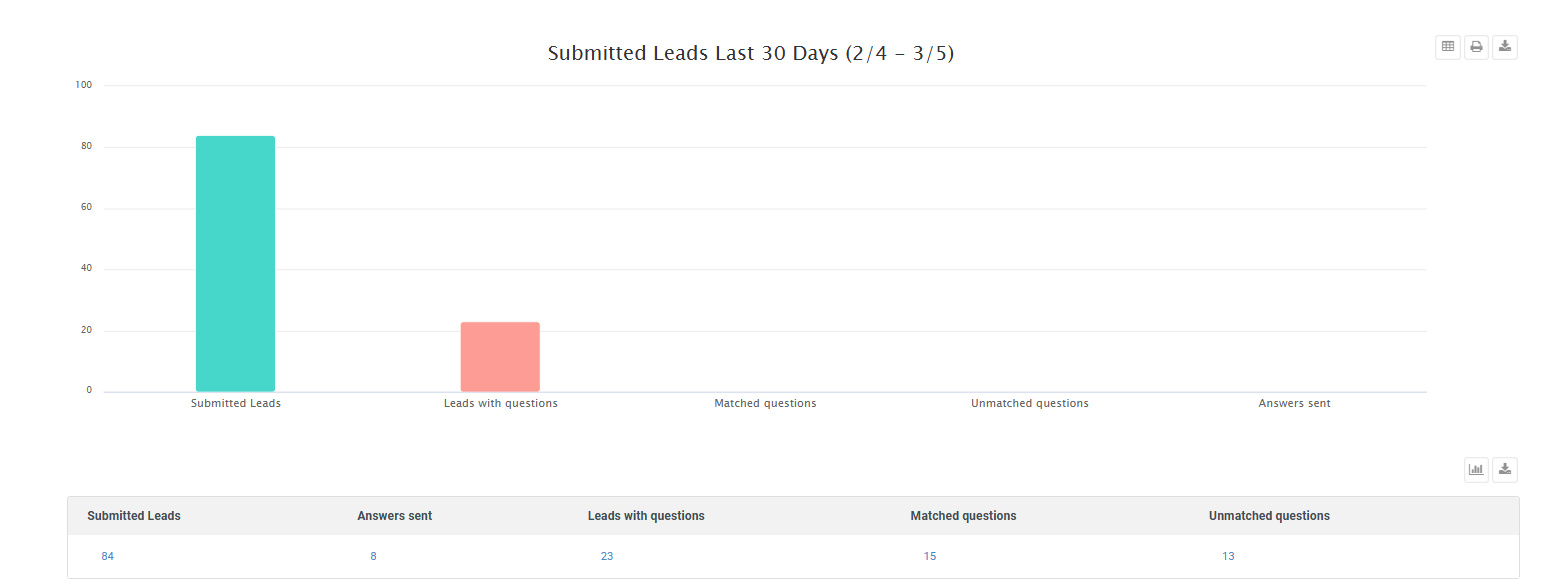Open the 15 matched questions link
Viewport: 1550px width, 585px height.
click(930, 556)
